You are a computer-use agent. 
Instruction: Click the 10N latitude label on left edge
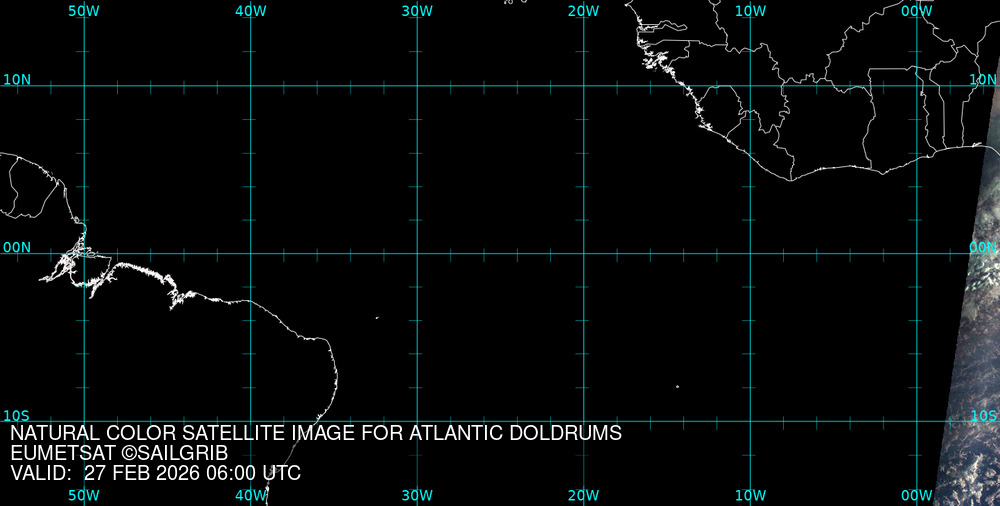click(x=17, y=79)
